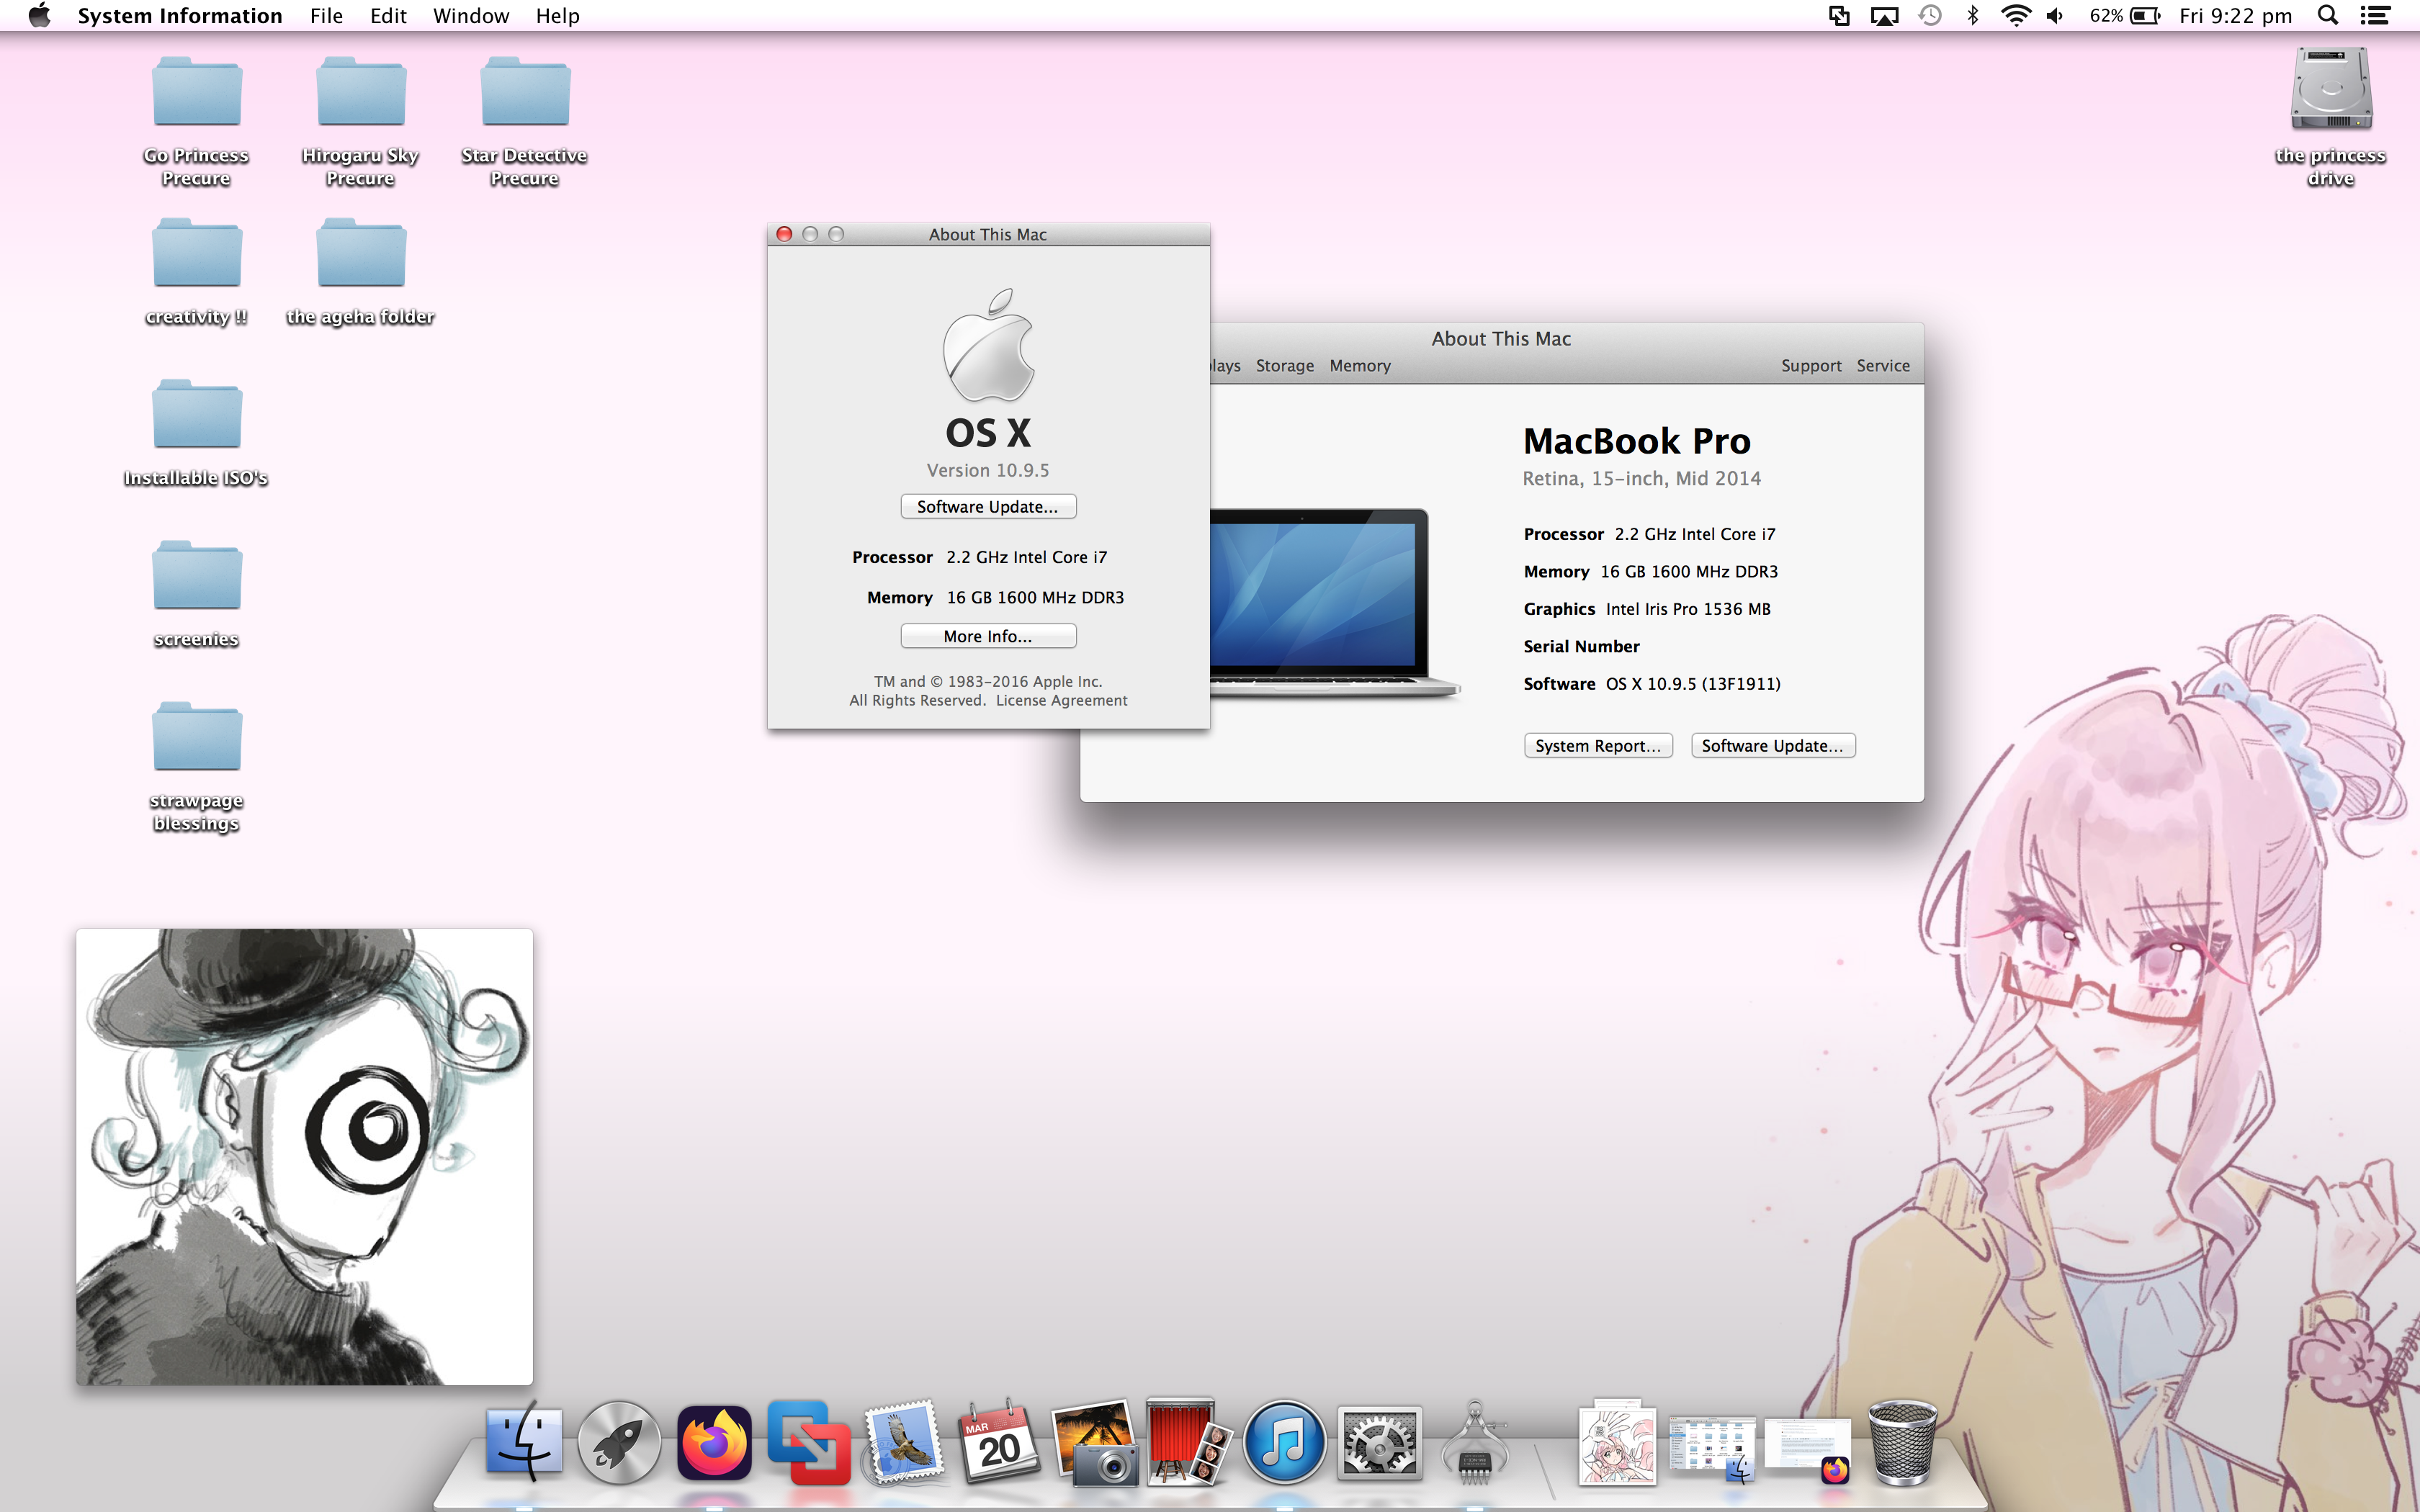Image resolution: width=2420 pixels, height=1512 pixels.
Task: Click Software Update in MacBook Pro window
Action: pos(1773,746)
